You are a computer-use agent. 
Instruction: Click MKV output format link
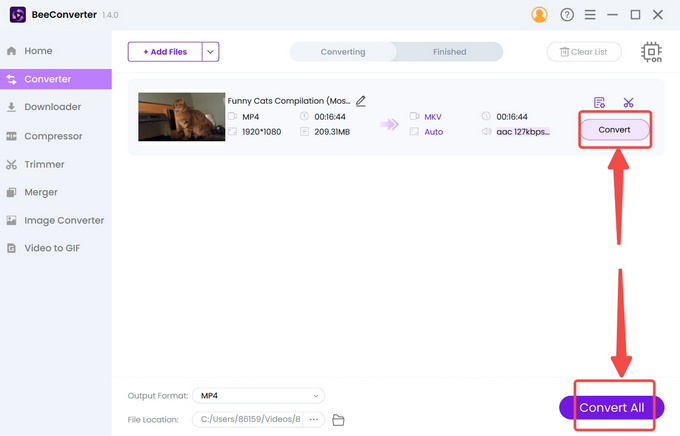(433, 117)
